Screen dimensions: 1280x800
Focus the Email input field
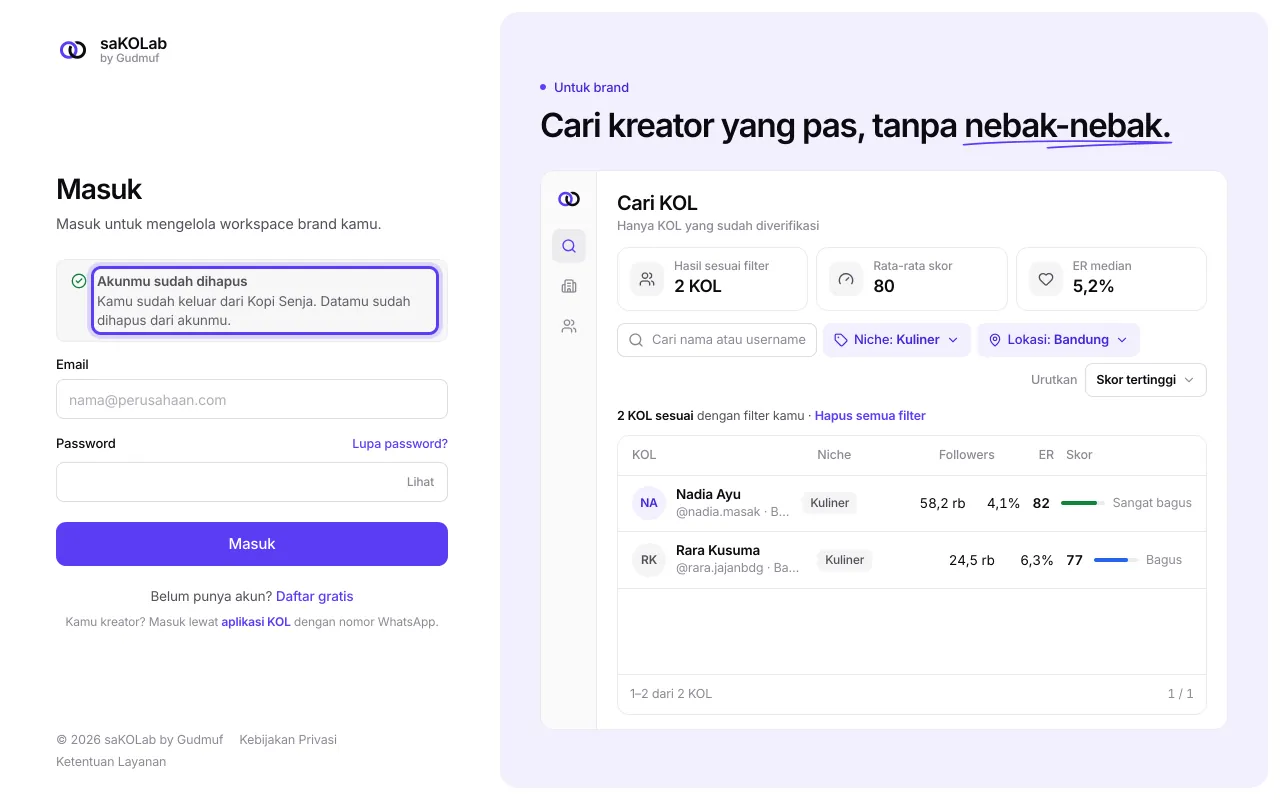click(252, 399)
